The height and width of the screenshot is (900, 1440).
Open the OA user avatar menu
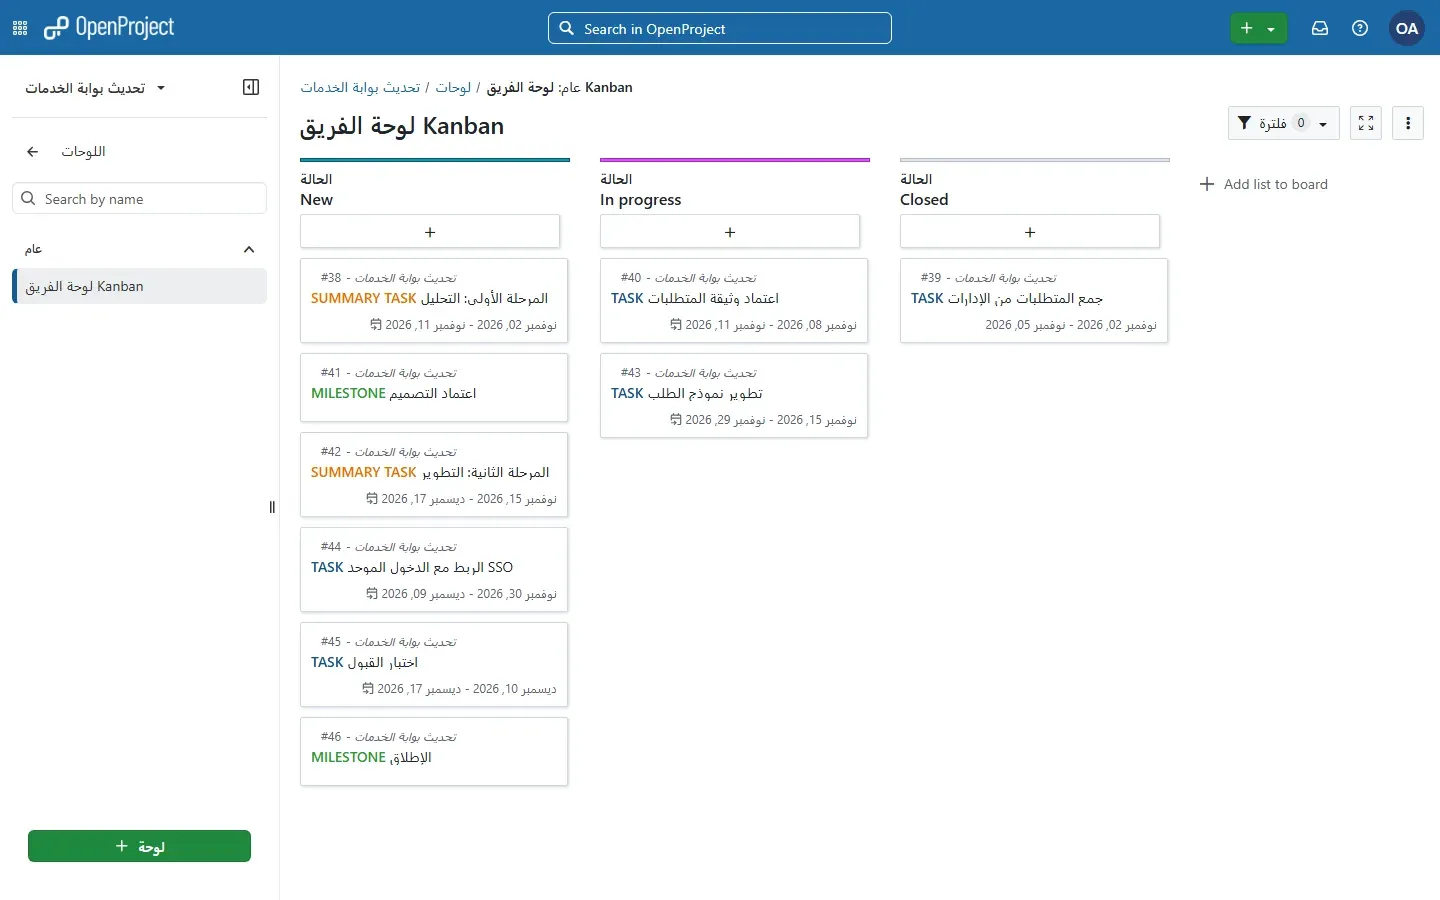pyautogui.click(x=1407, y=29)
